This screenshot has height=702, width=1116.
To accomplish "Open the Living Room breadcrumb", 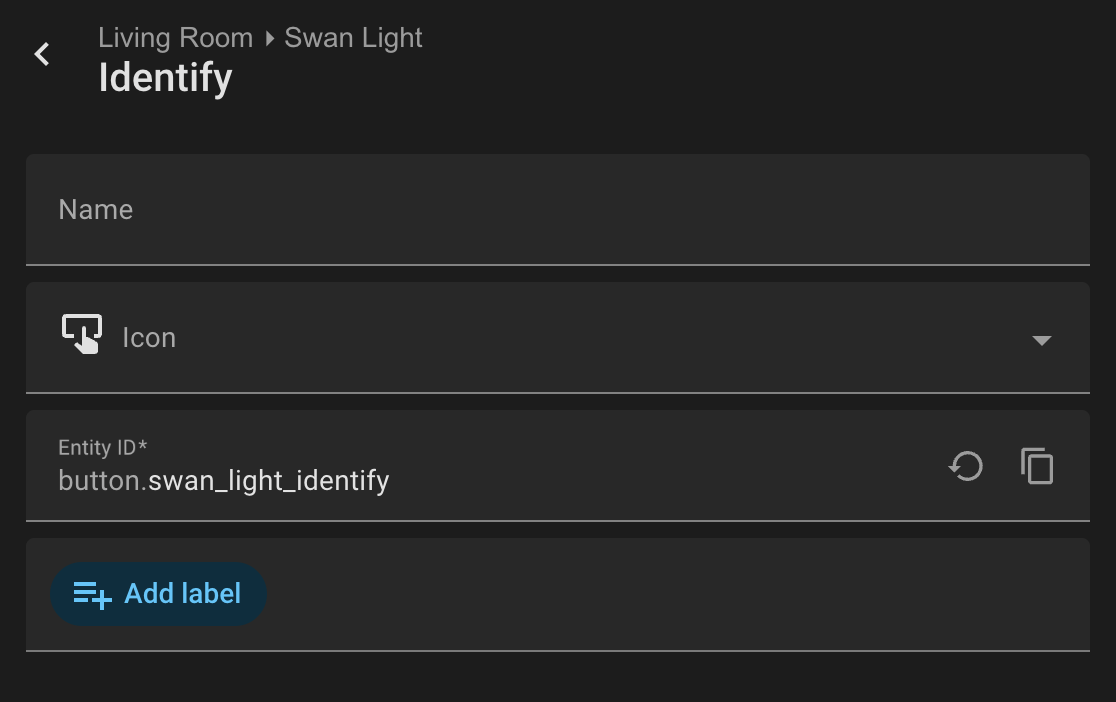I will (x=176, y=38).
